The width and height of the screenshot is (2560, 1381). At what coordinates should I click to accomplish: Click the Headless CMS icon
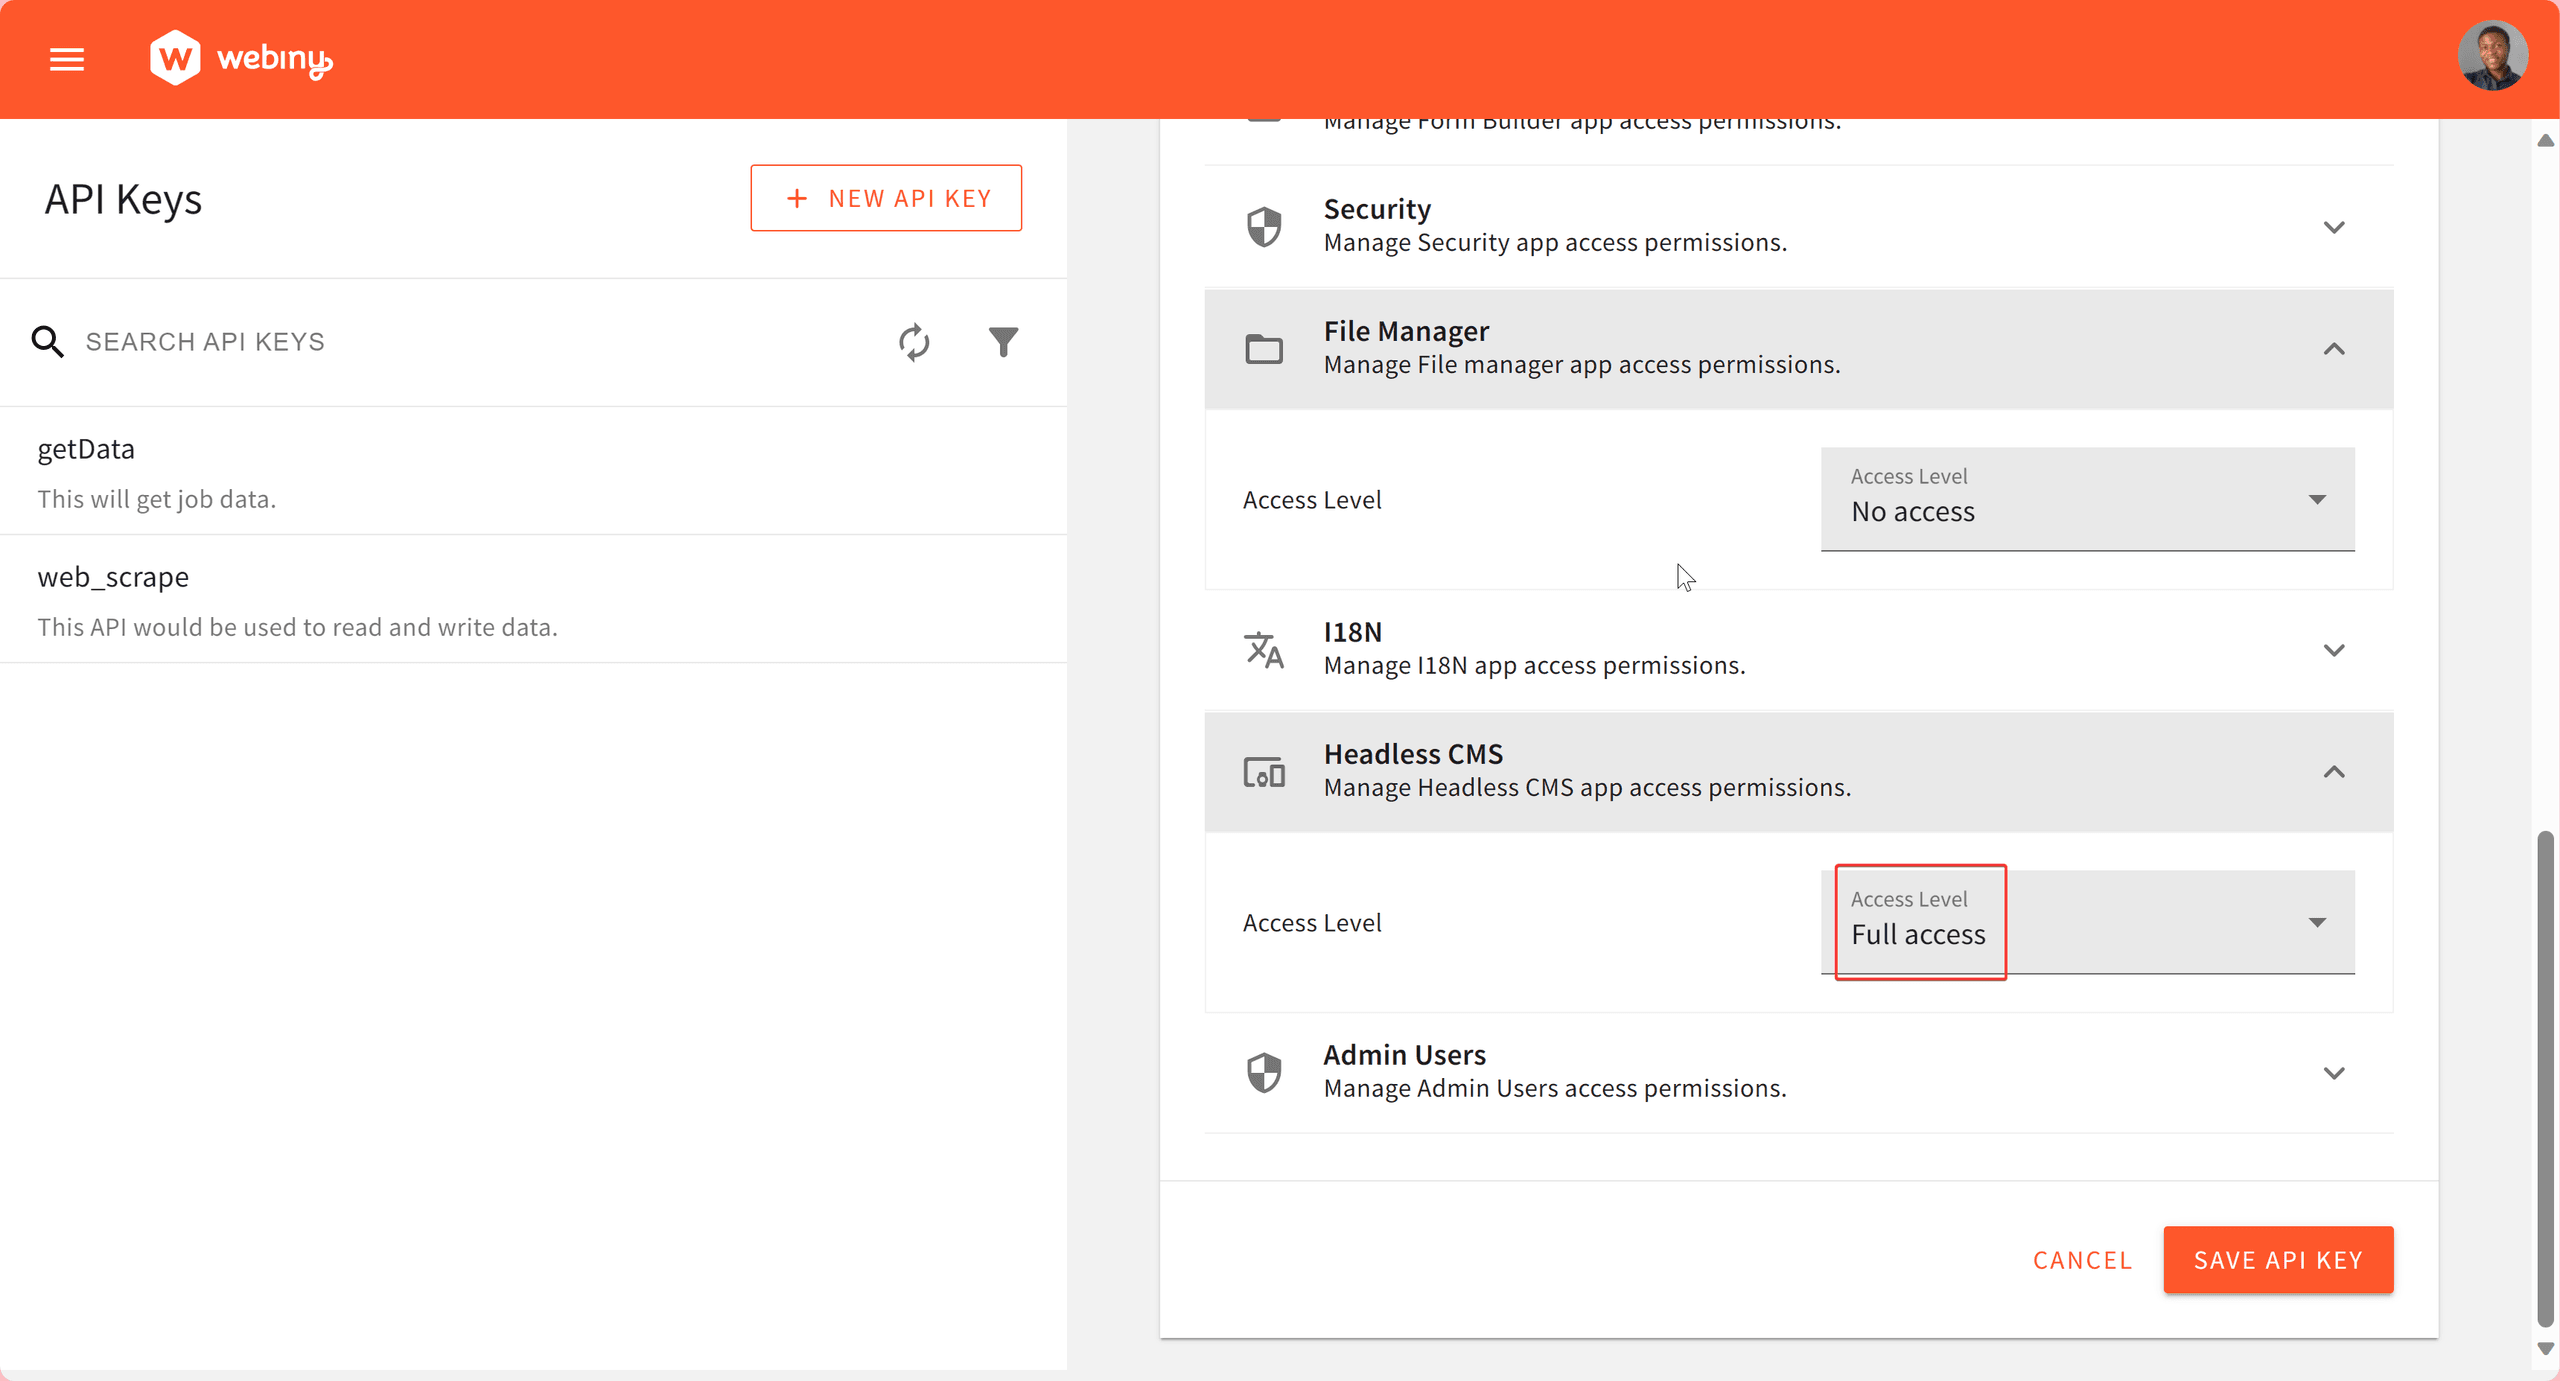pyautogui.click(x=1264, y=771)
